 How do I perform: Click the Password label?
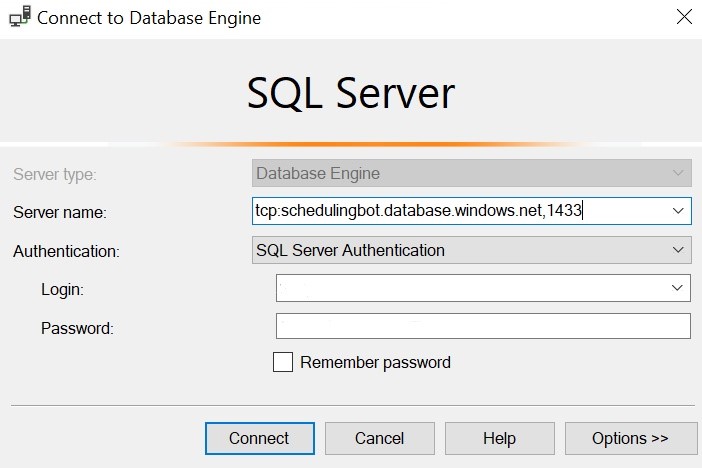point(77,328)
